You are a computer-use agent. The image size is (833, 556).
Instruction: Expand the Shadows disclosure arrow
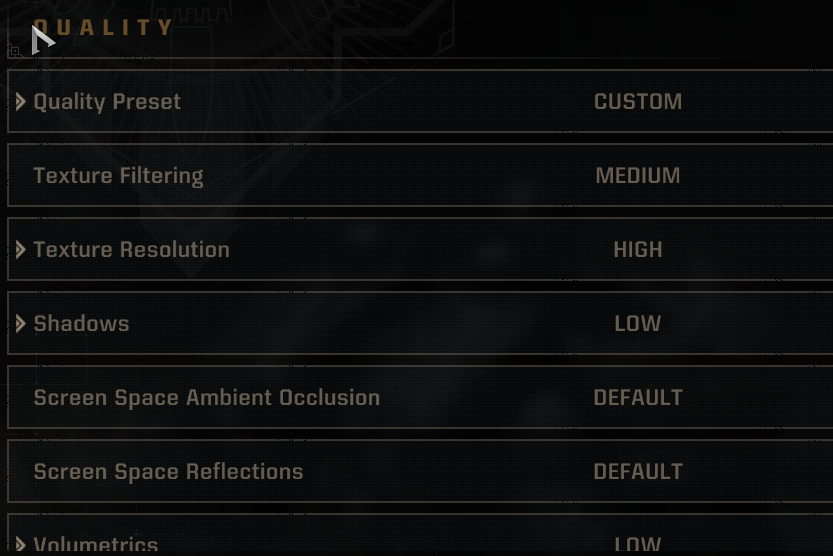click(x=21, y=323)
